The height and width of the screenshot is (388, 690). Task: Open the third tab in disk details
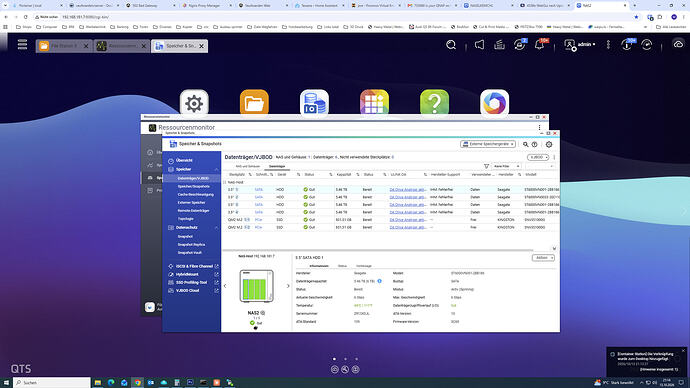click(x=363, y=266)
